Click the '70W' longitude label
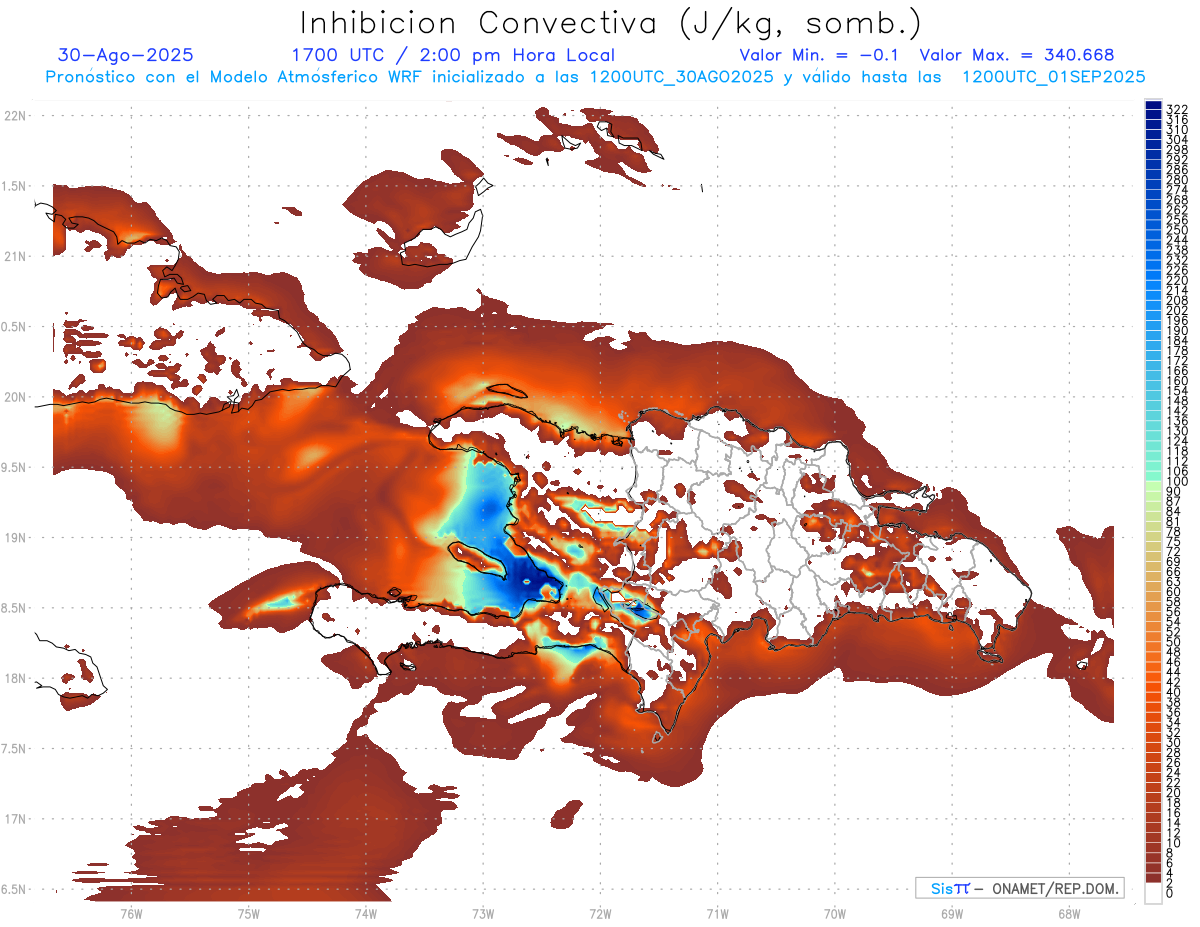Image resolution: width=1200 pixels, height=927 pixels. point(835,913)
